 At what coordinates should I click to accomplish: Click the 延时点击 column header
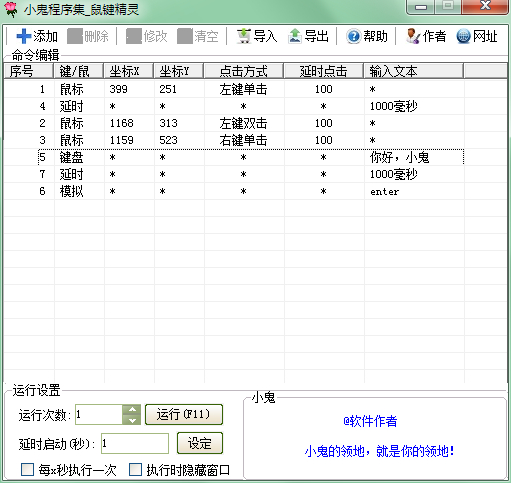pyautogui.click(x=324, y=71)
